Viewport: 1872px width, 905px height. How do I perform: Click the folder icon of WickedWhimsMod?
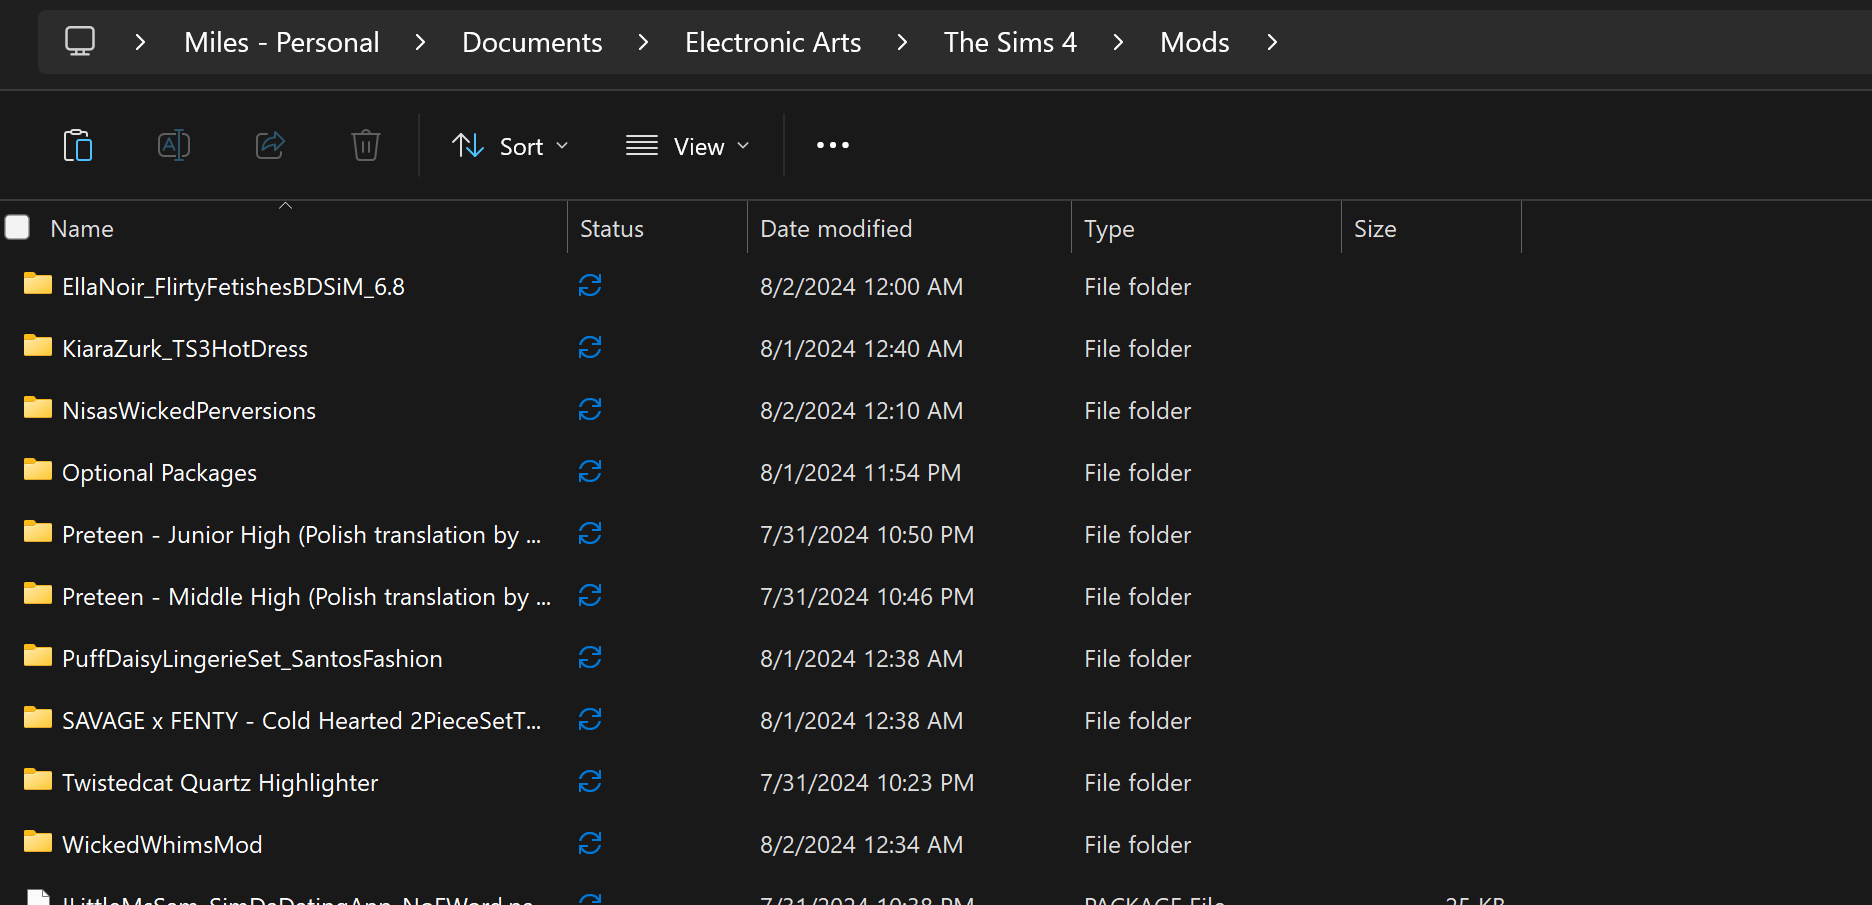[x=38, y=842]
